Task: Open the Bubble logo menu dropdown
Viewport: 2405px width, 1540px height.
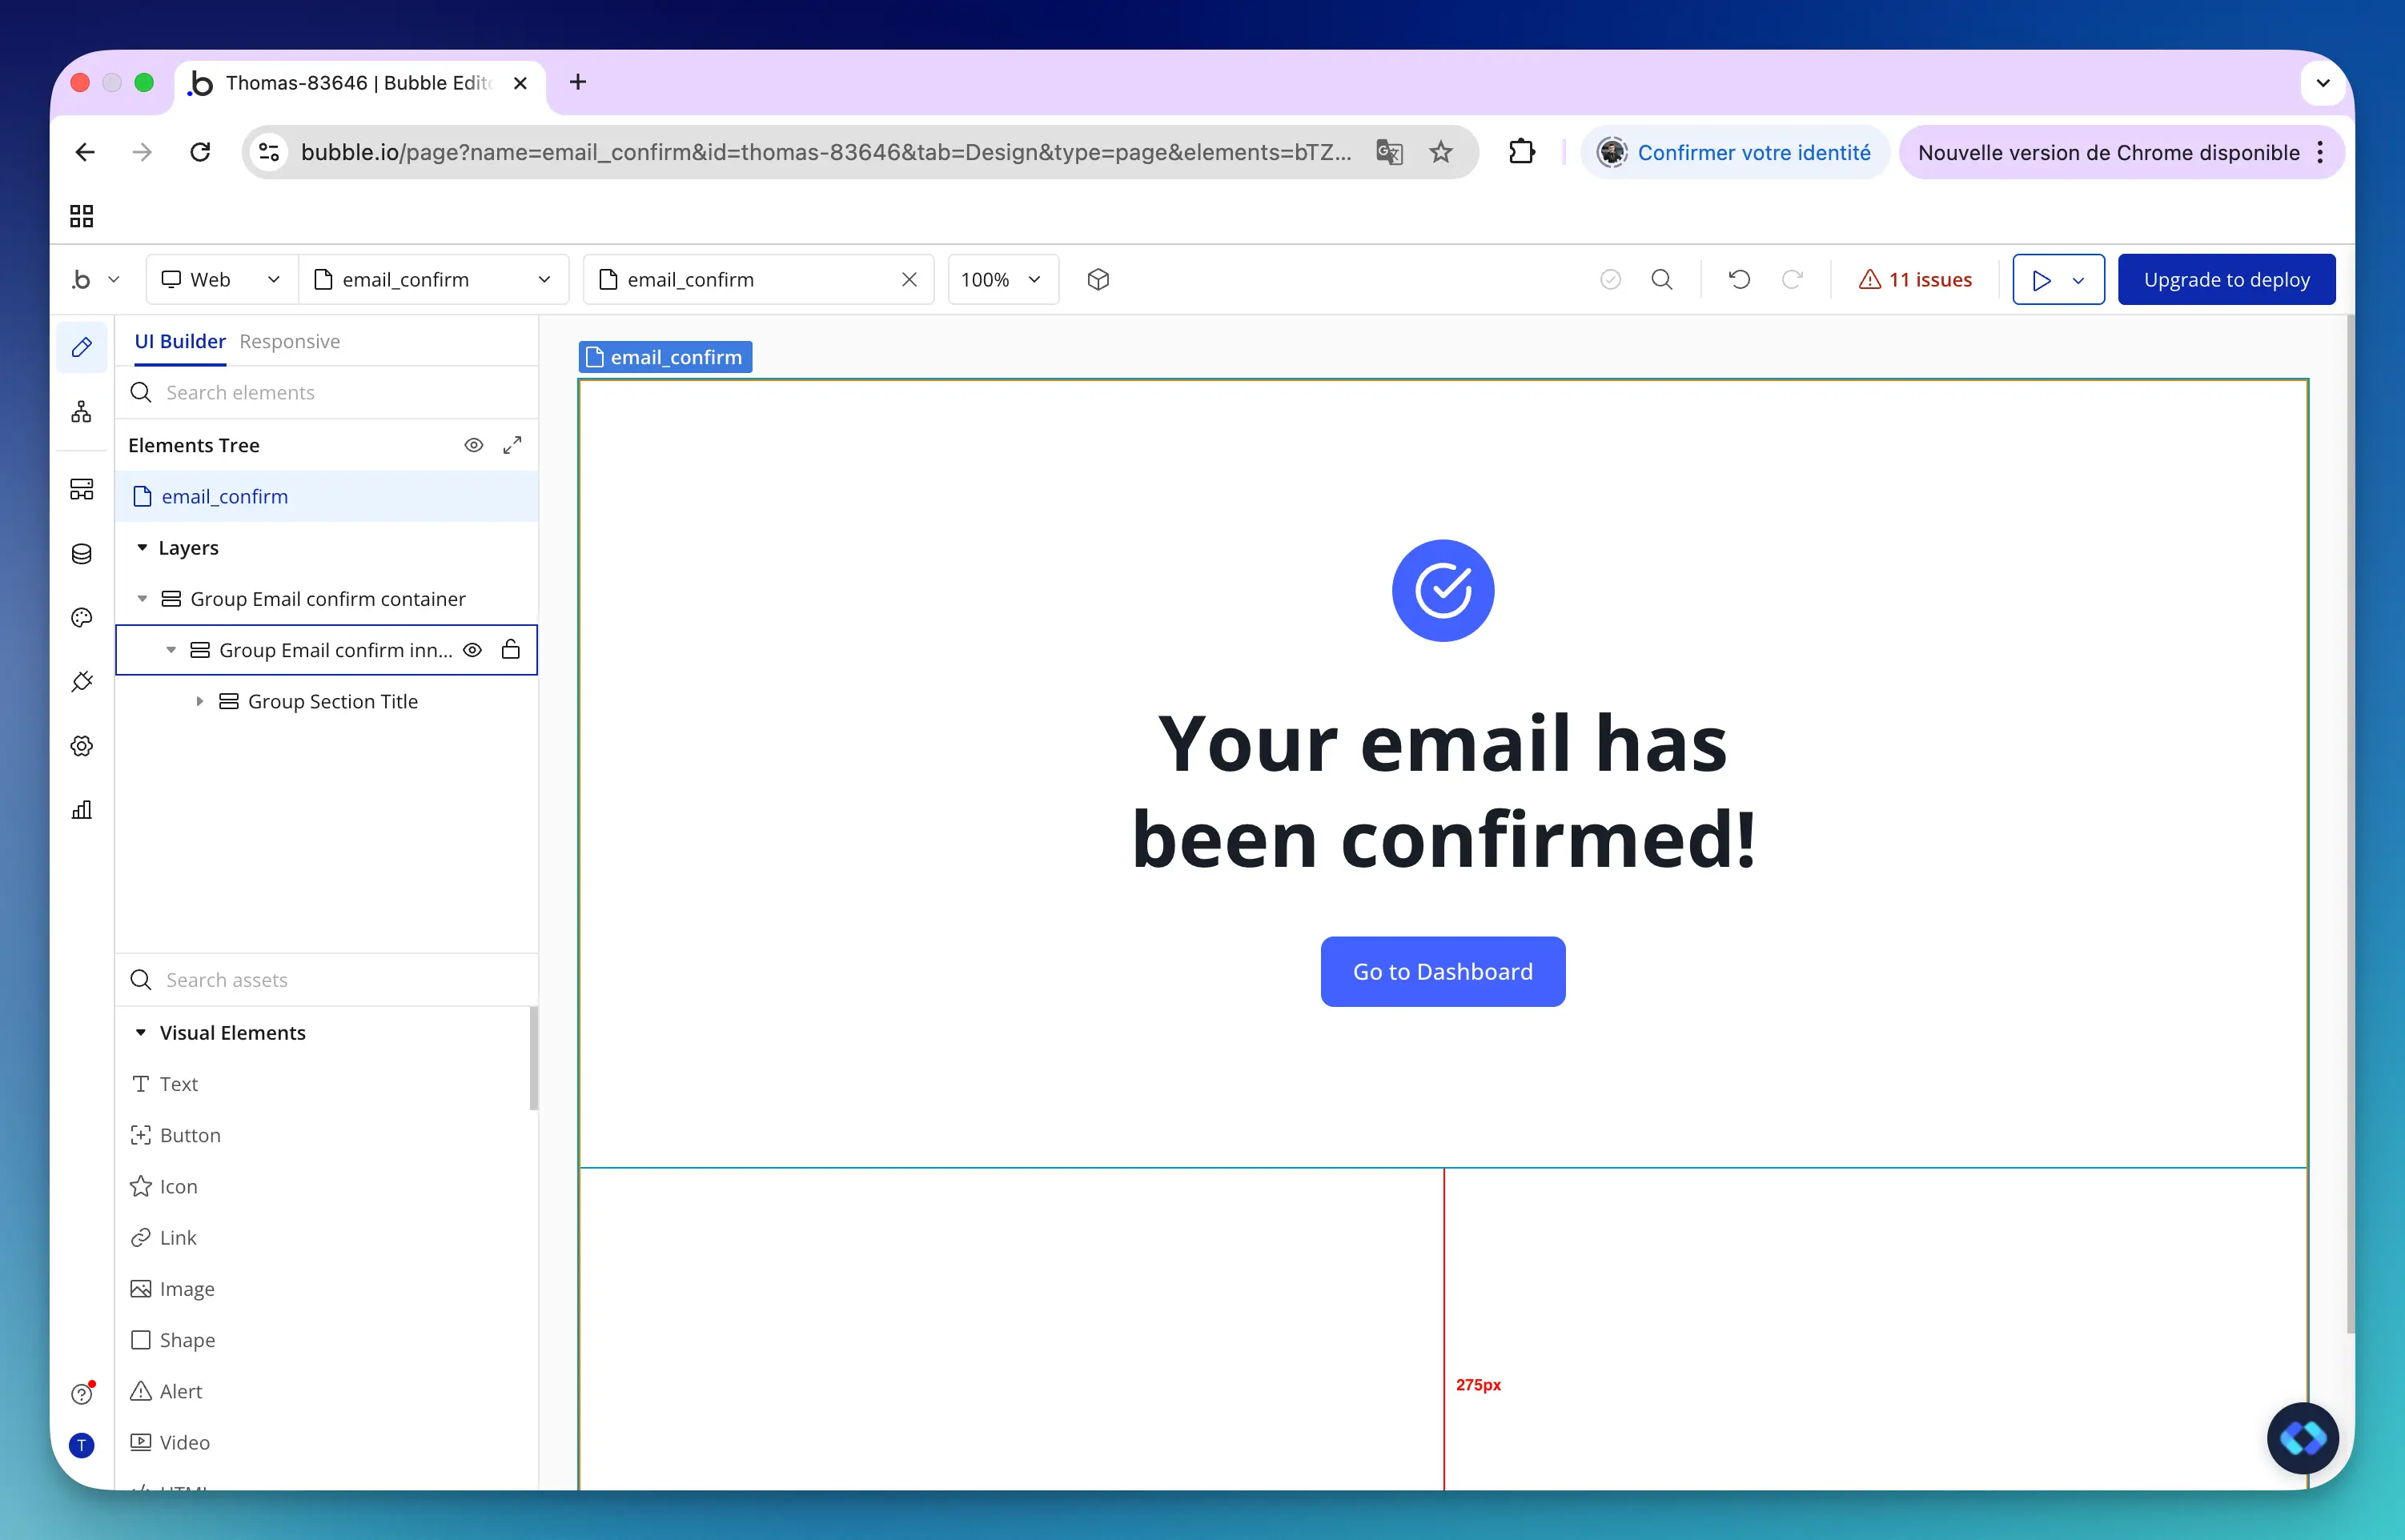Action: click(x=96, y=280)
